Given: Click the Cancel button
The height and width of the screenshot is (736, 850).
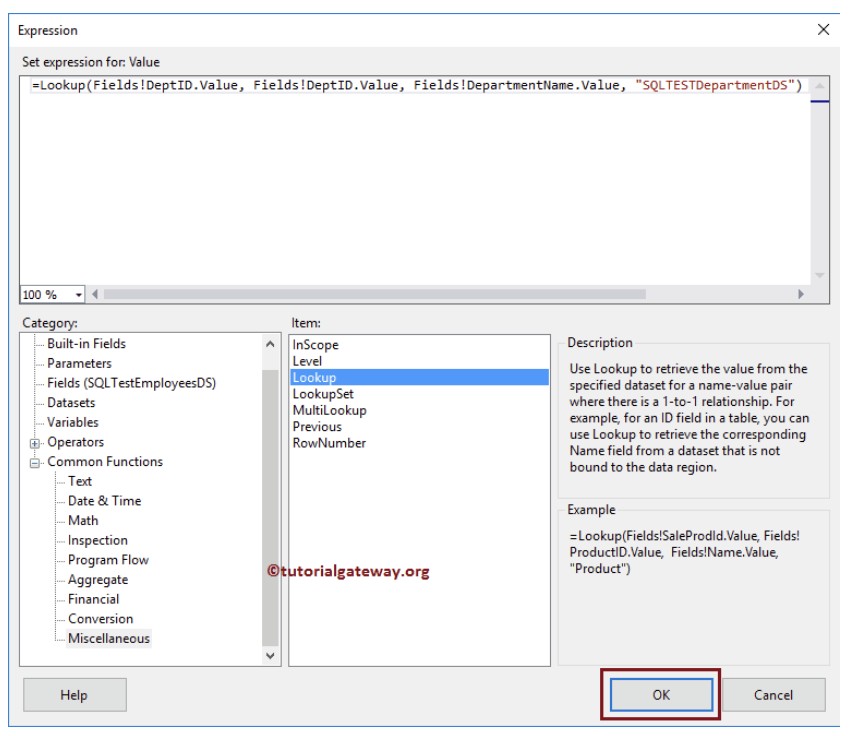Looking at the screenshot, I should coord(773,694).
